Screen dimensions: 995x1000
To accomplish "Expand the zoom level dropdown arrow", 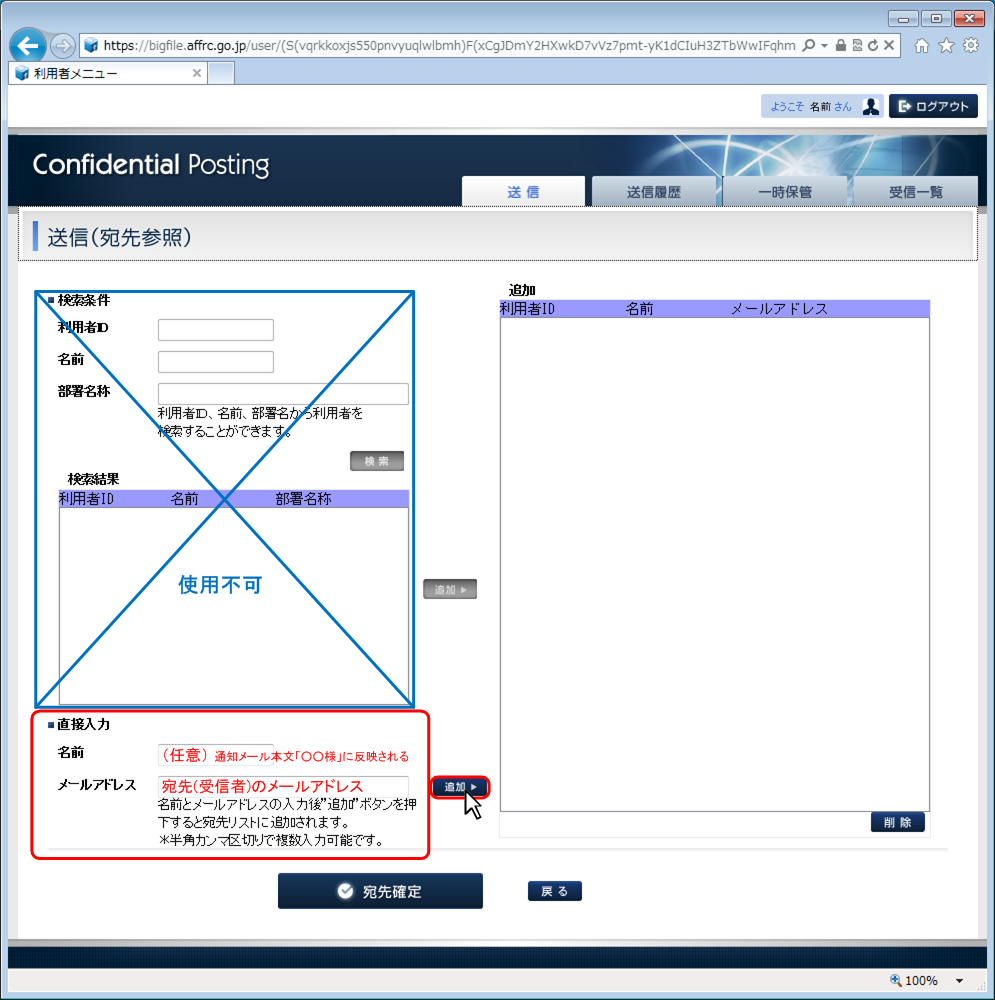I will [960, 981].
